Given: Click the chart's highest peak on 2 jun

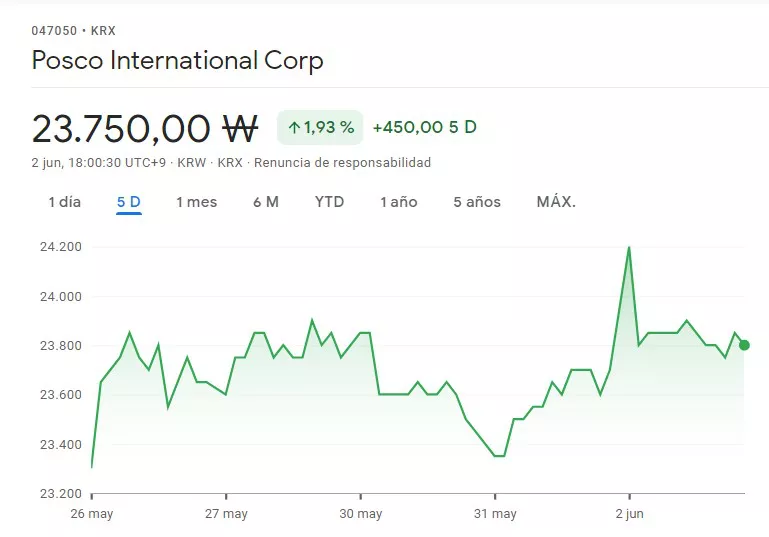Looking at the screenshot, I should click(629, 247).
